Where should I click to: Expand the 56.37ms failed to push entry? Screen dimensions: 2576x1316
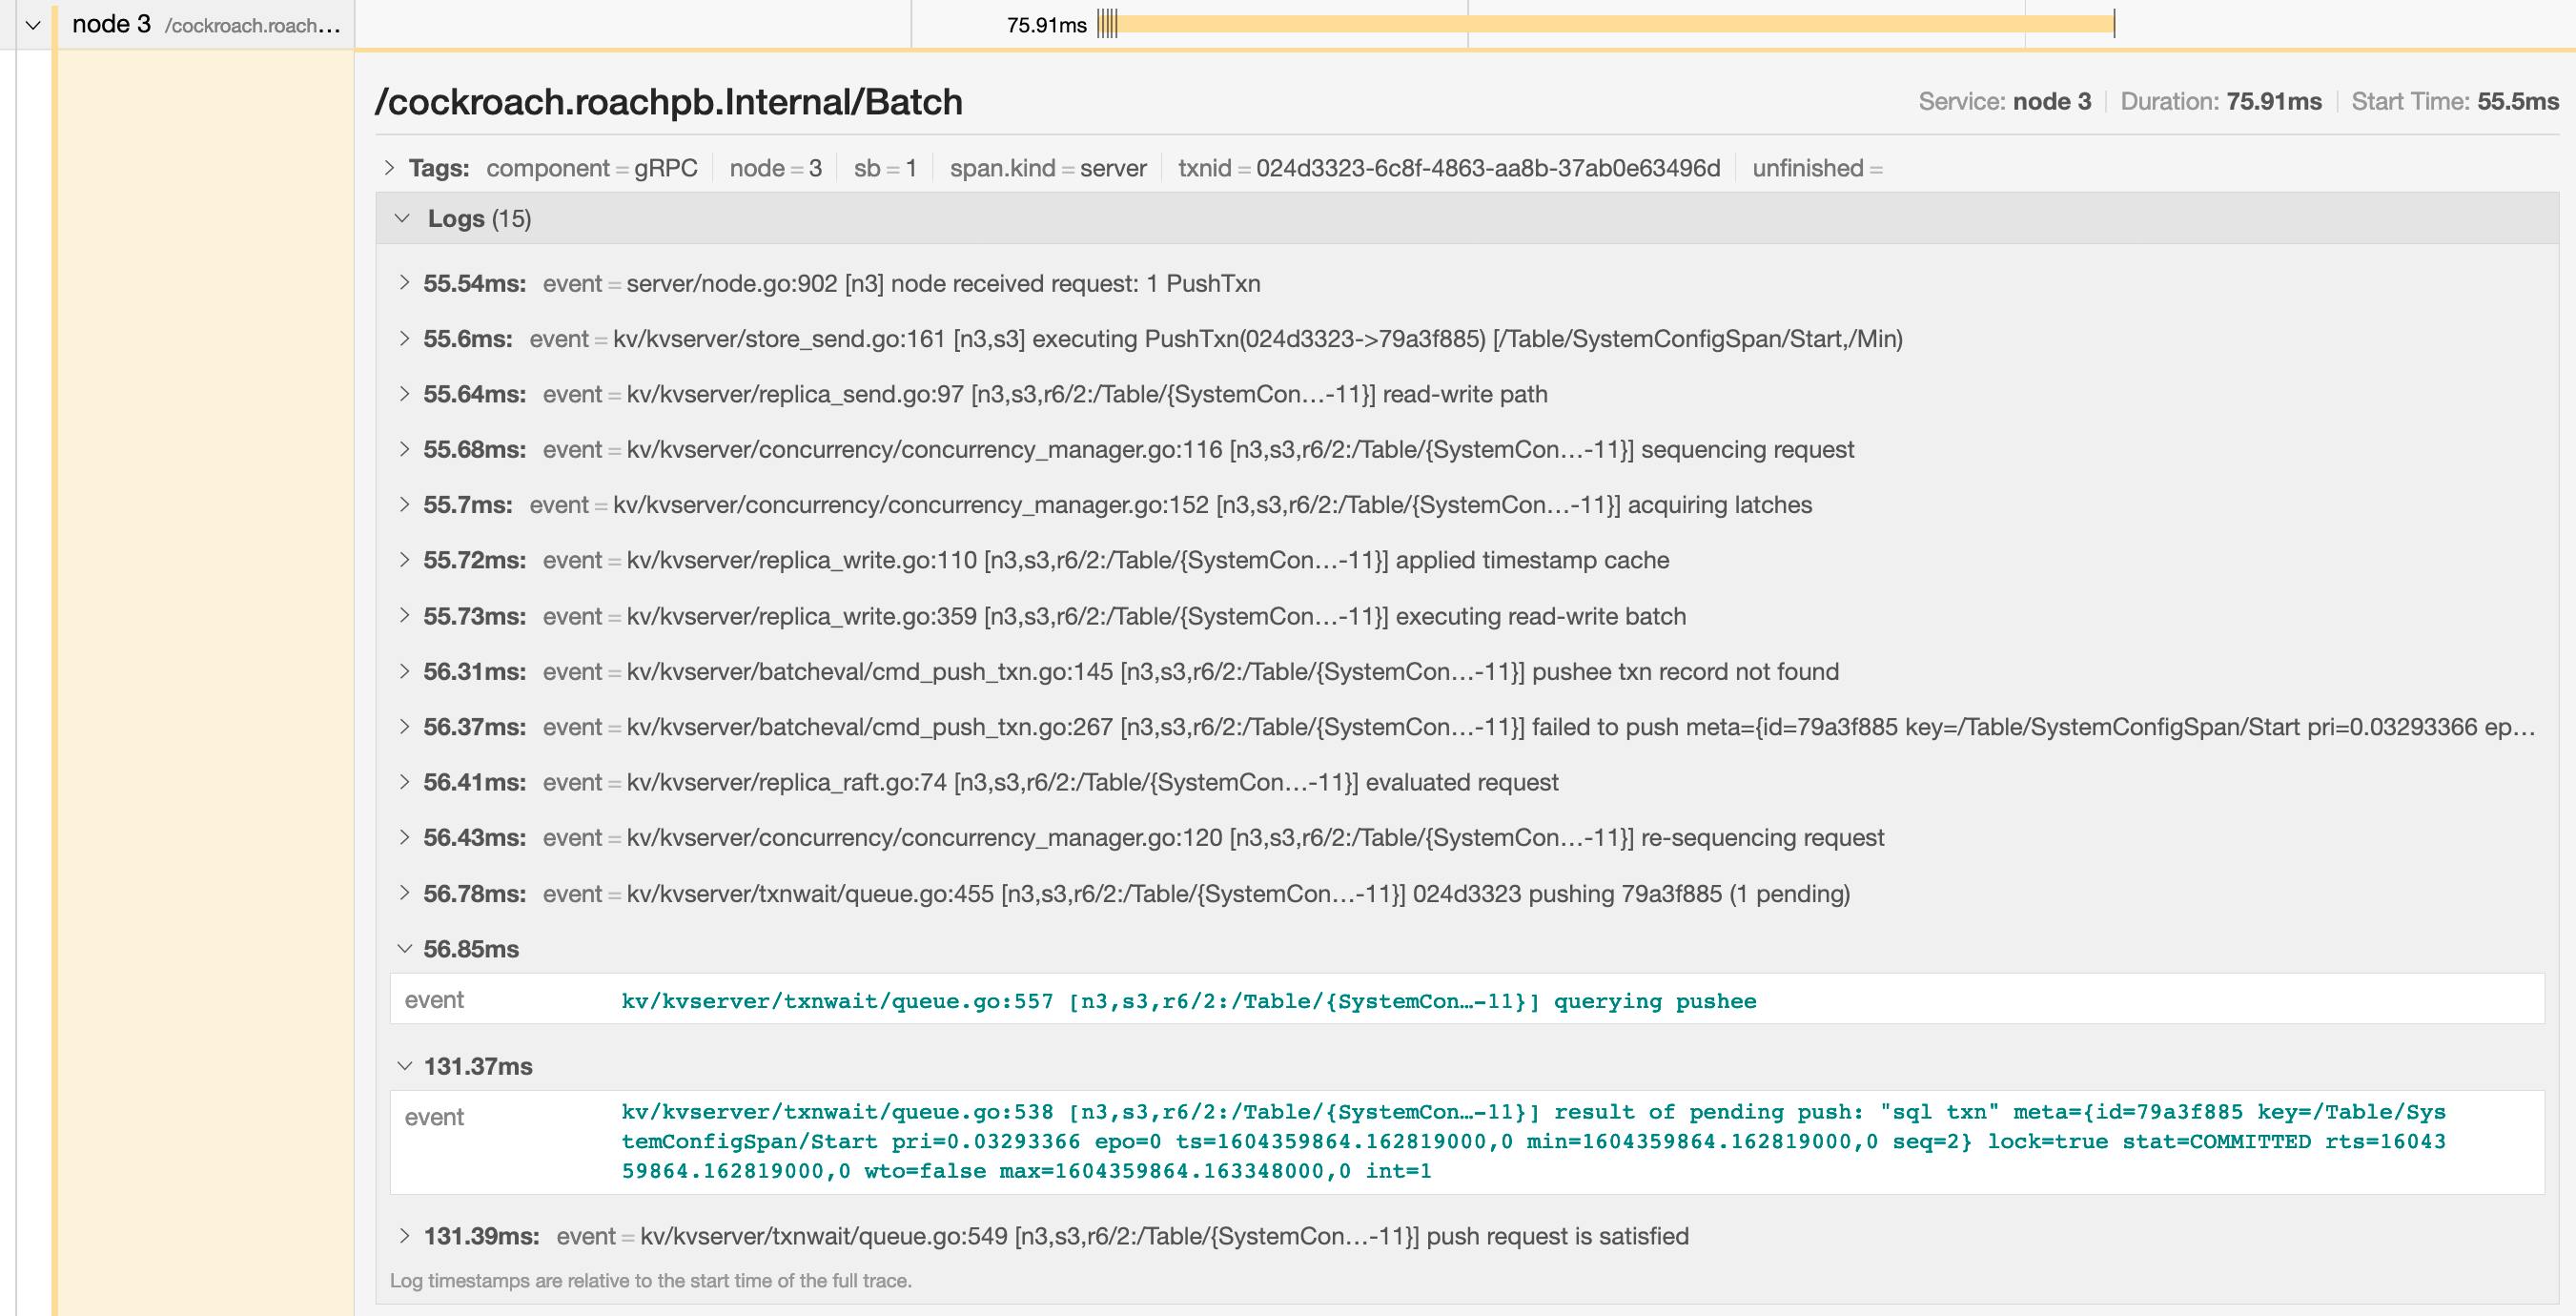[404, 727]
